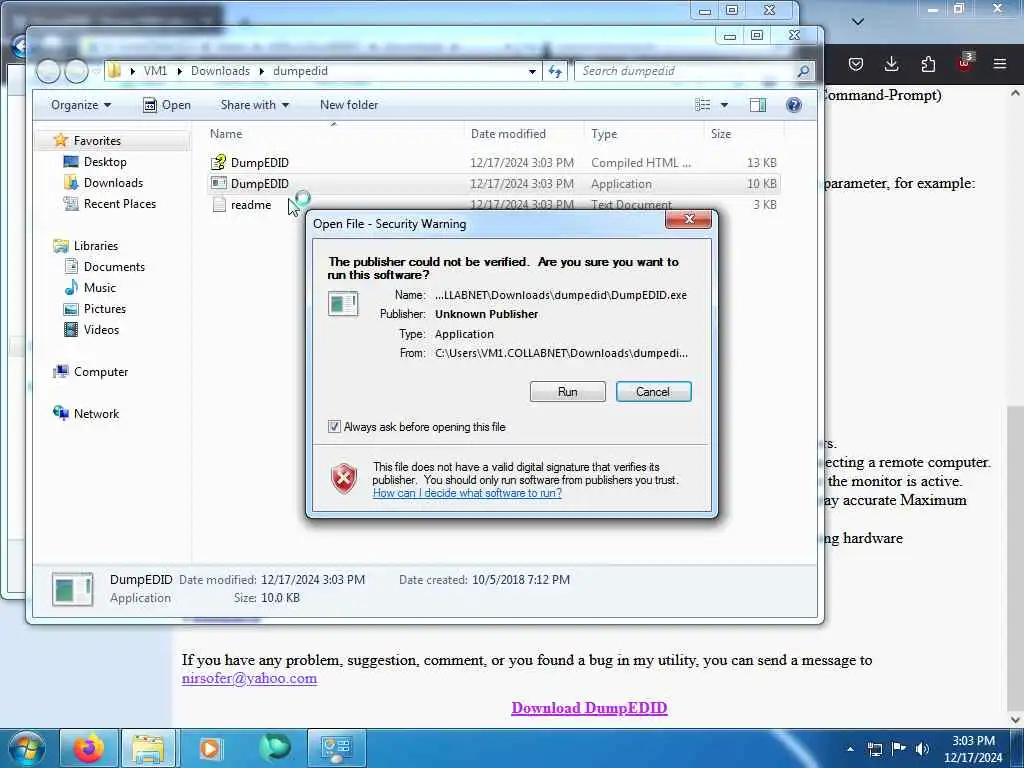Image resolution: width=1024 pixels, height=768 pixels.
Task: Expand the Firefox list all tabs chevron
Action: point(858,22)
